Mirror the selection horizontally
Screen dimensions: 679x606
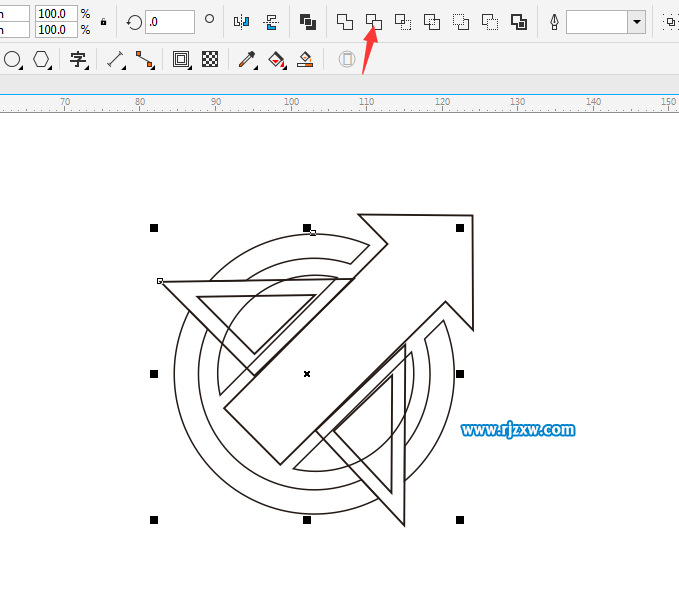click(241, 21)
